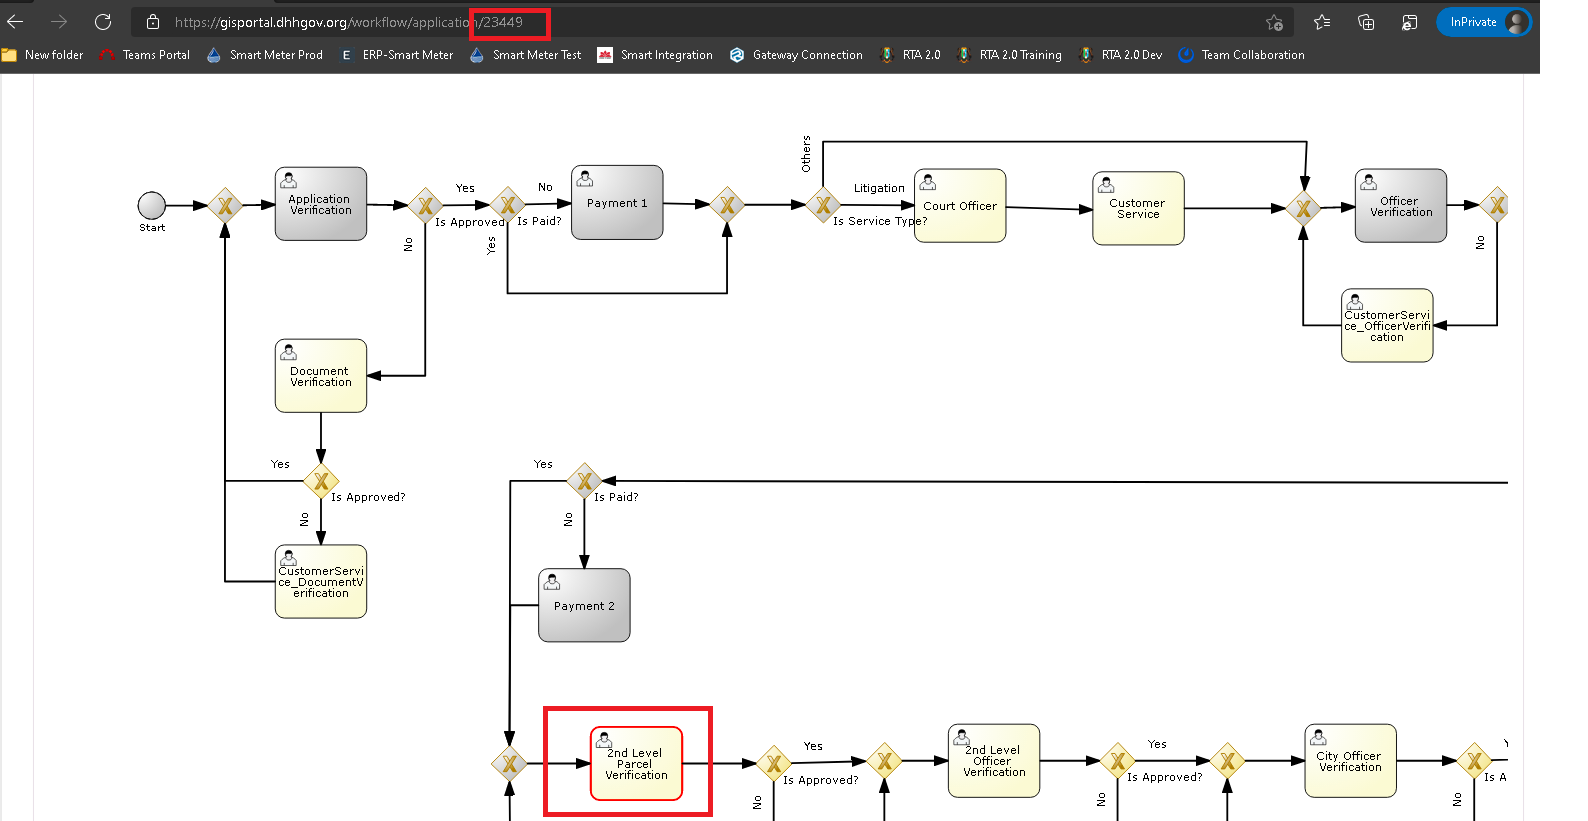Click gateway before 2nd Level Officer Verification
Viewport: 1588px width, 821px height.
pos(884,761)
